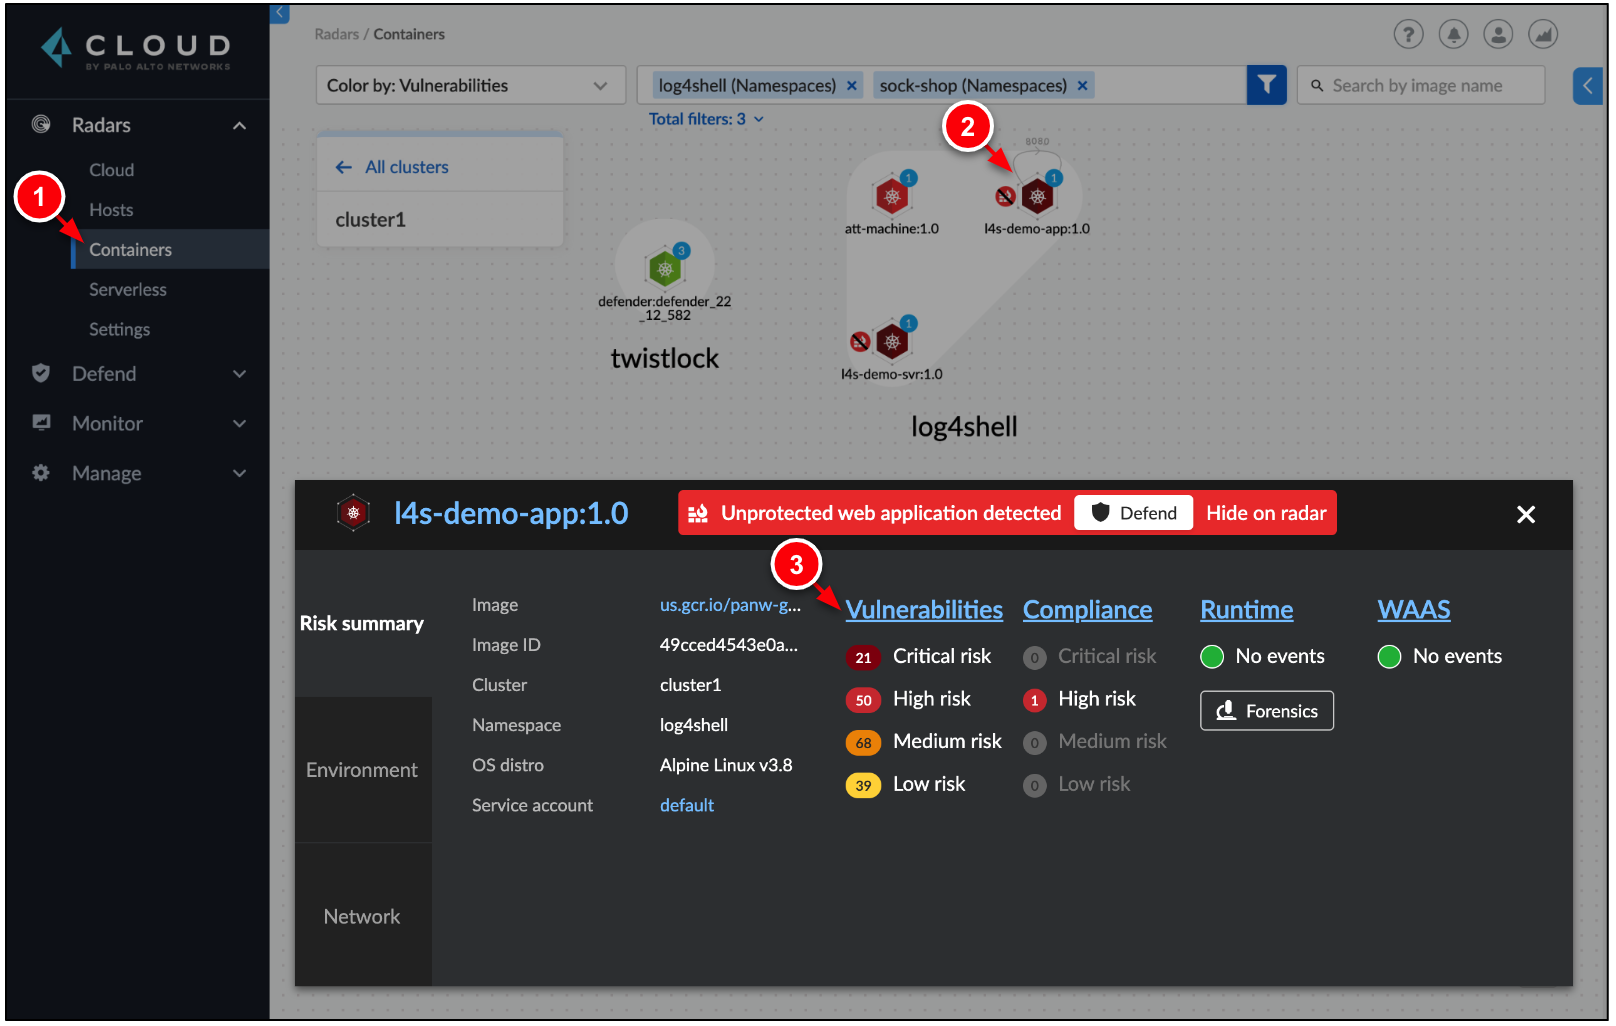Click the Manage gear sidebar icon
The height and width of the screenshot is (1026, 1616).
41,472
